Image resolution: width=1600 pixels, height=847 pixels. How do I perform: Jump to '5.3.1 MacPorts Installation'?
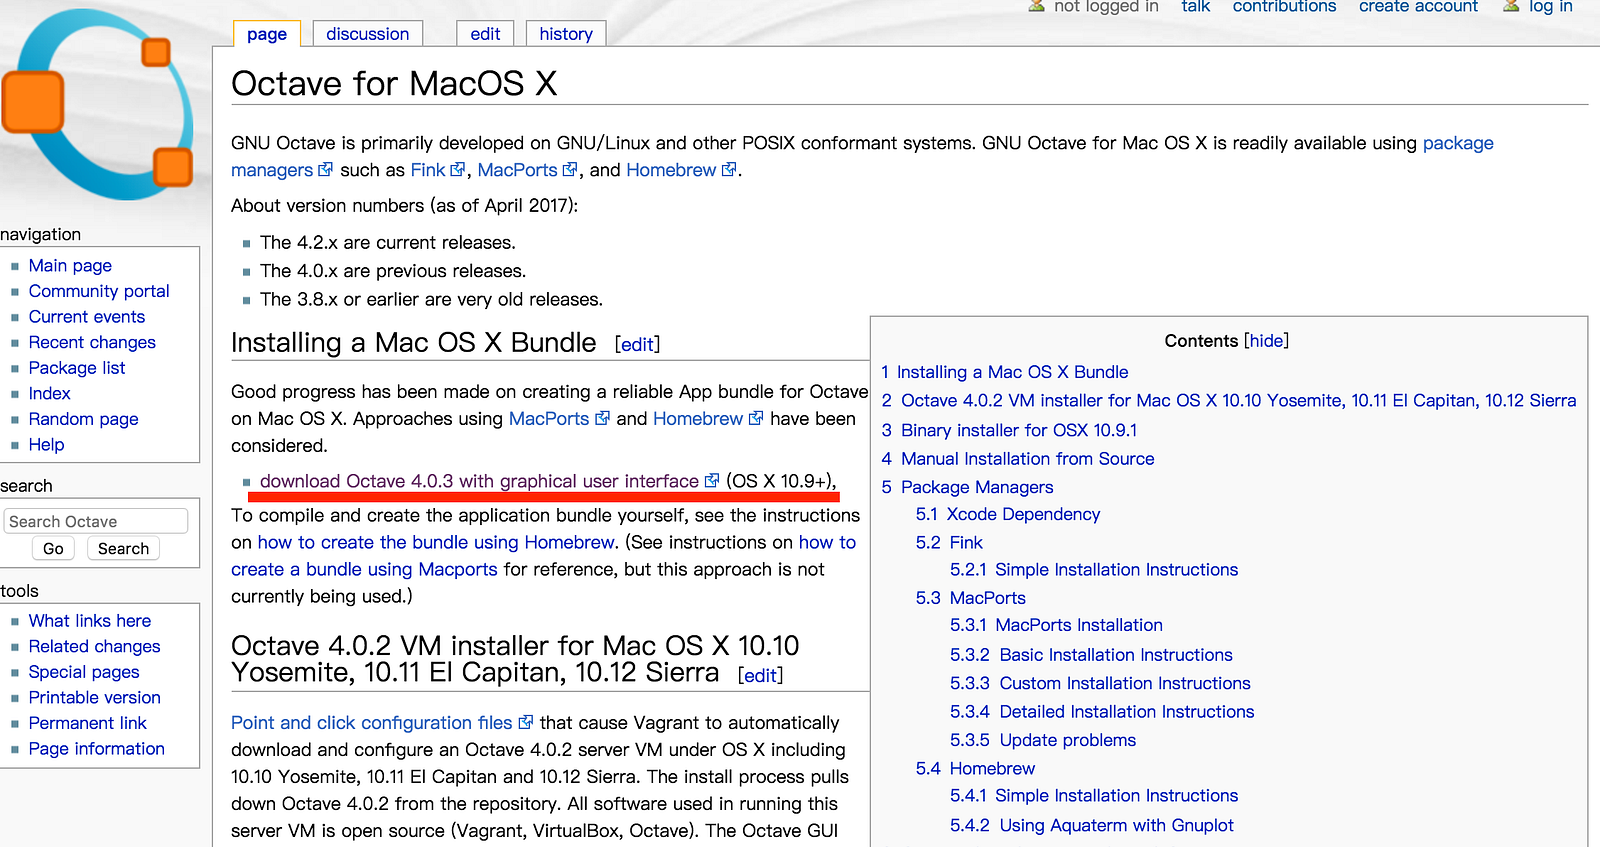coord(1056,625)
